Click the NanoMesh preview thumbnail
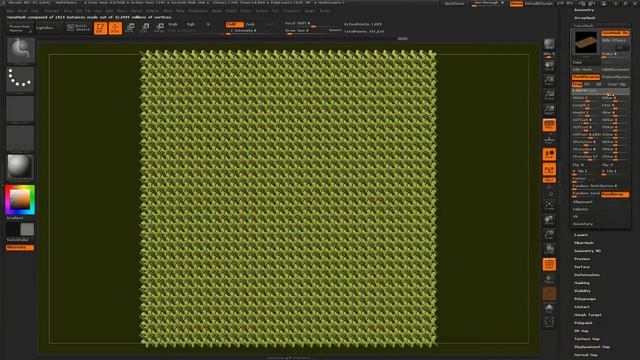This screenshot has width=640, height=360. [586, 42]
